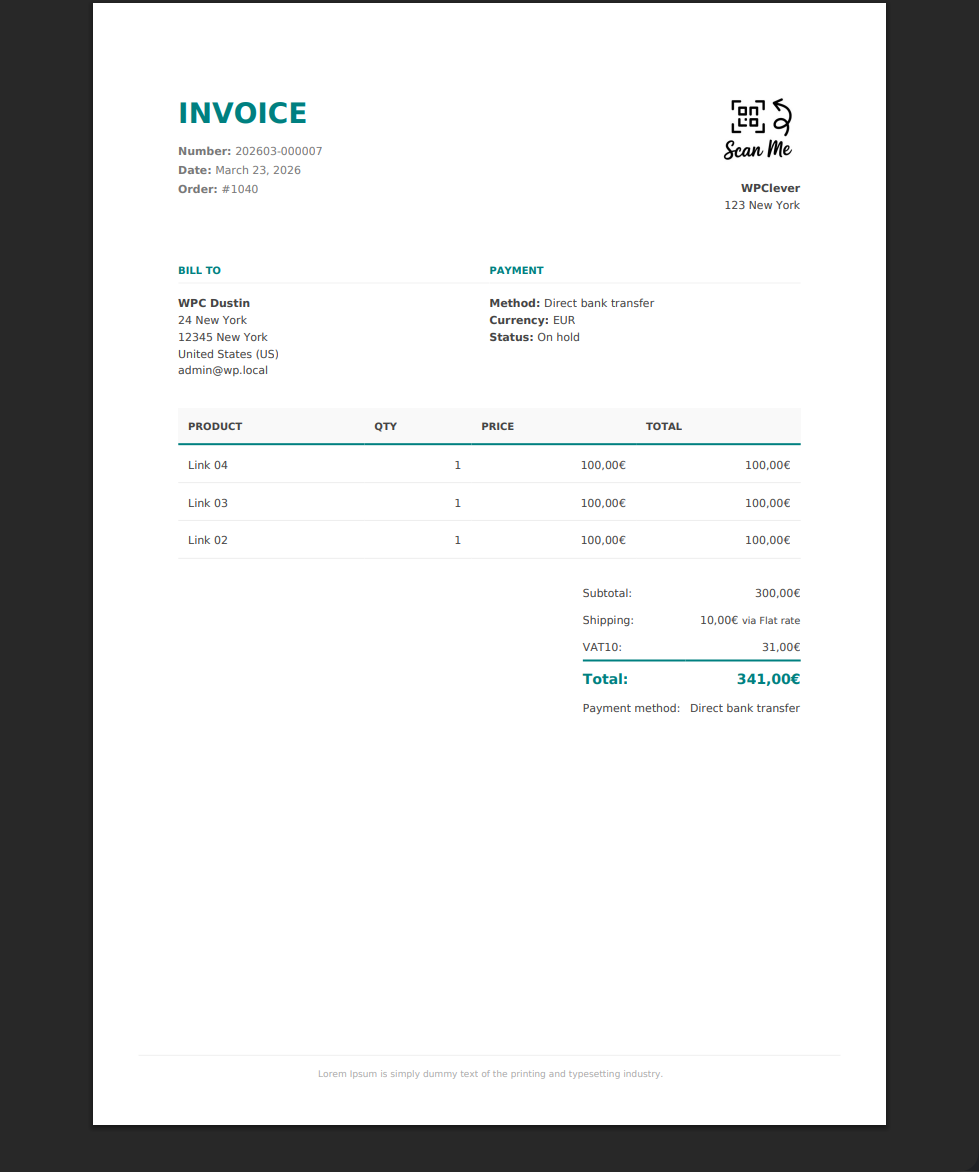This screenshot has height=1172, width=979.
Task: Click the On hold status text
Action: 558,338
